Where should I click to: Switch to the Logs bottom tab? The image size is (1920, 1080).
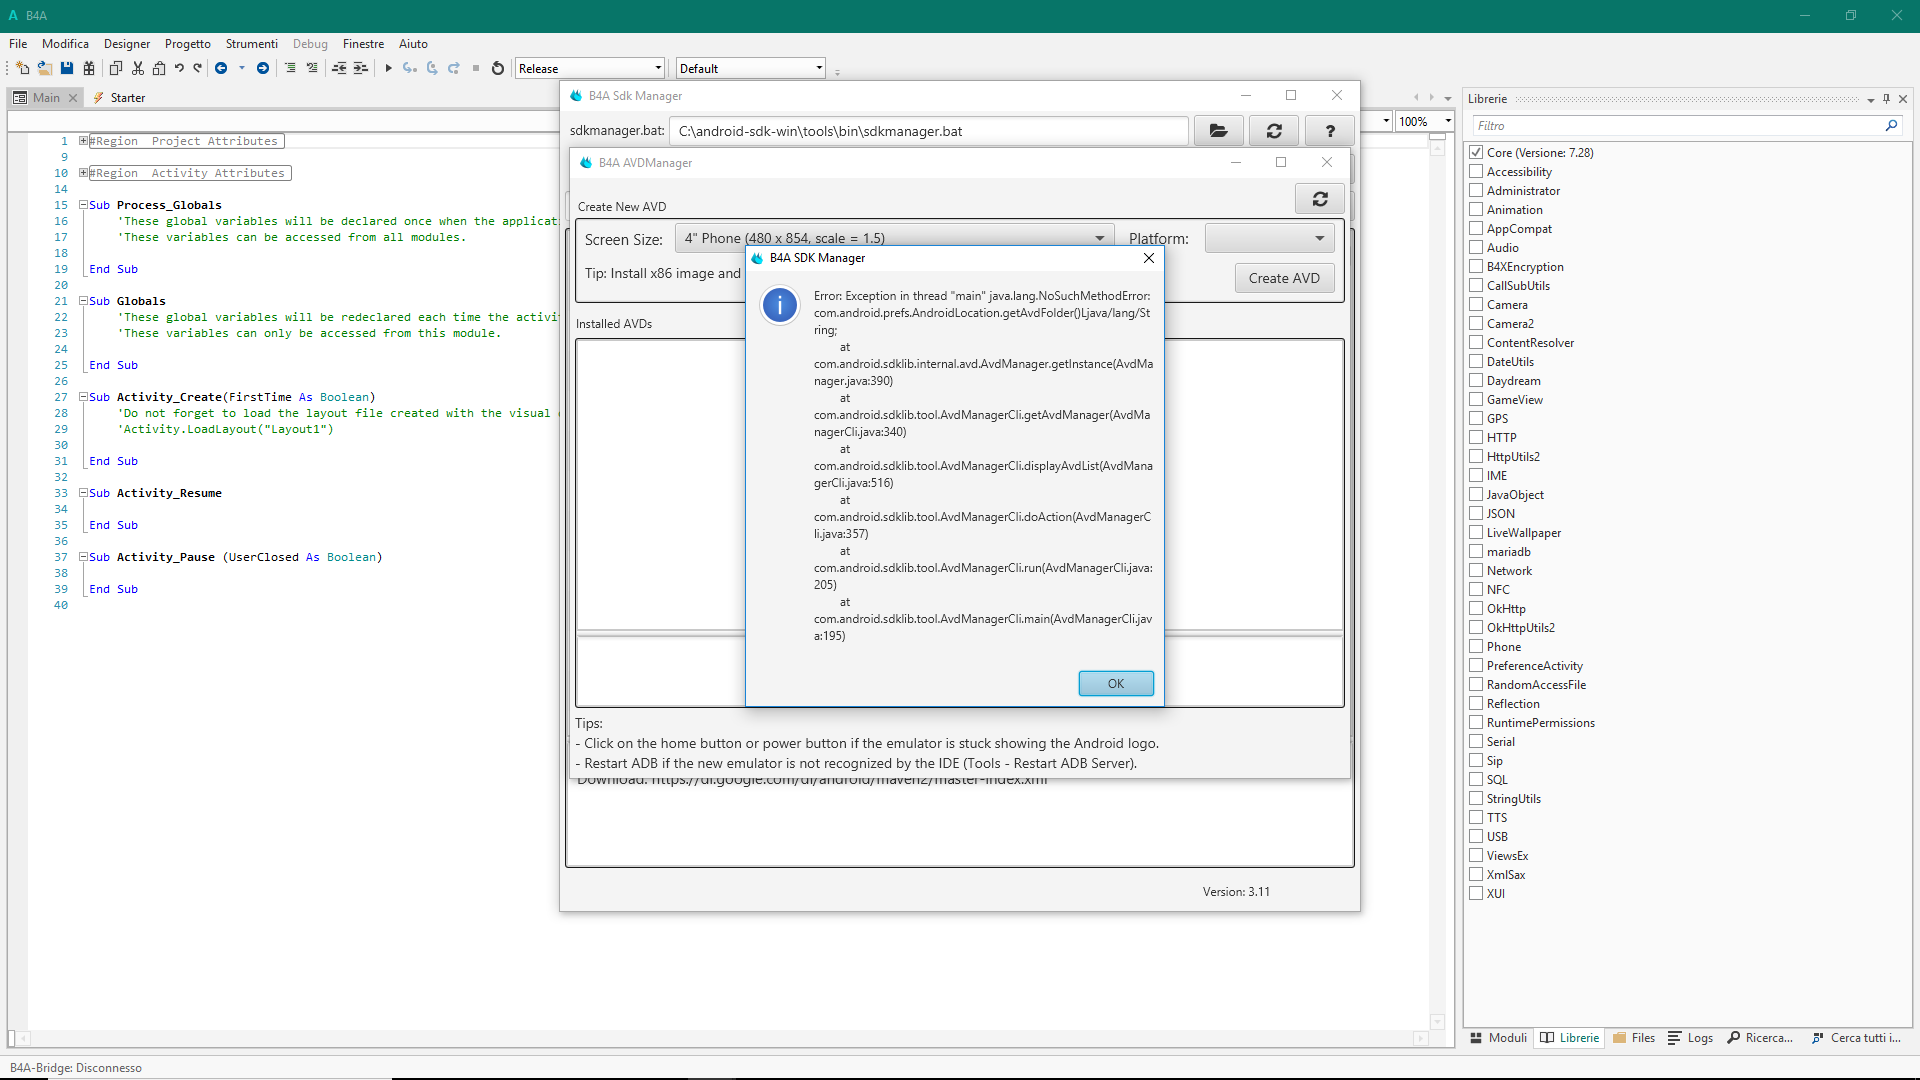[x=1691, y=1038]
